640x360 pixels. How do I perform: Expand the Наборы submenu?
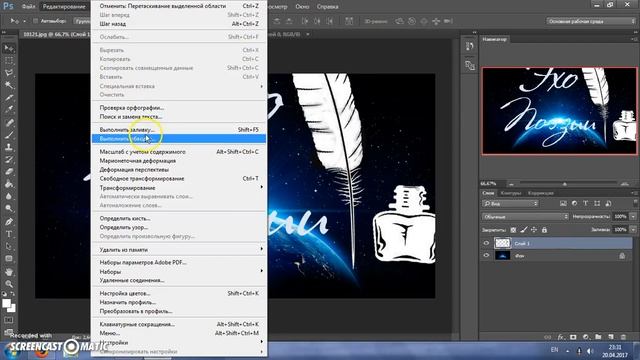coord(179,271)
